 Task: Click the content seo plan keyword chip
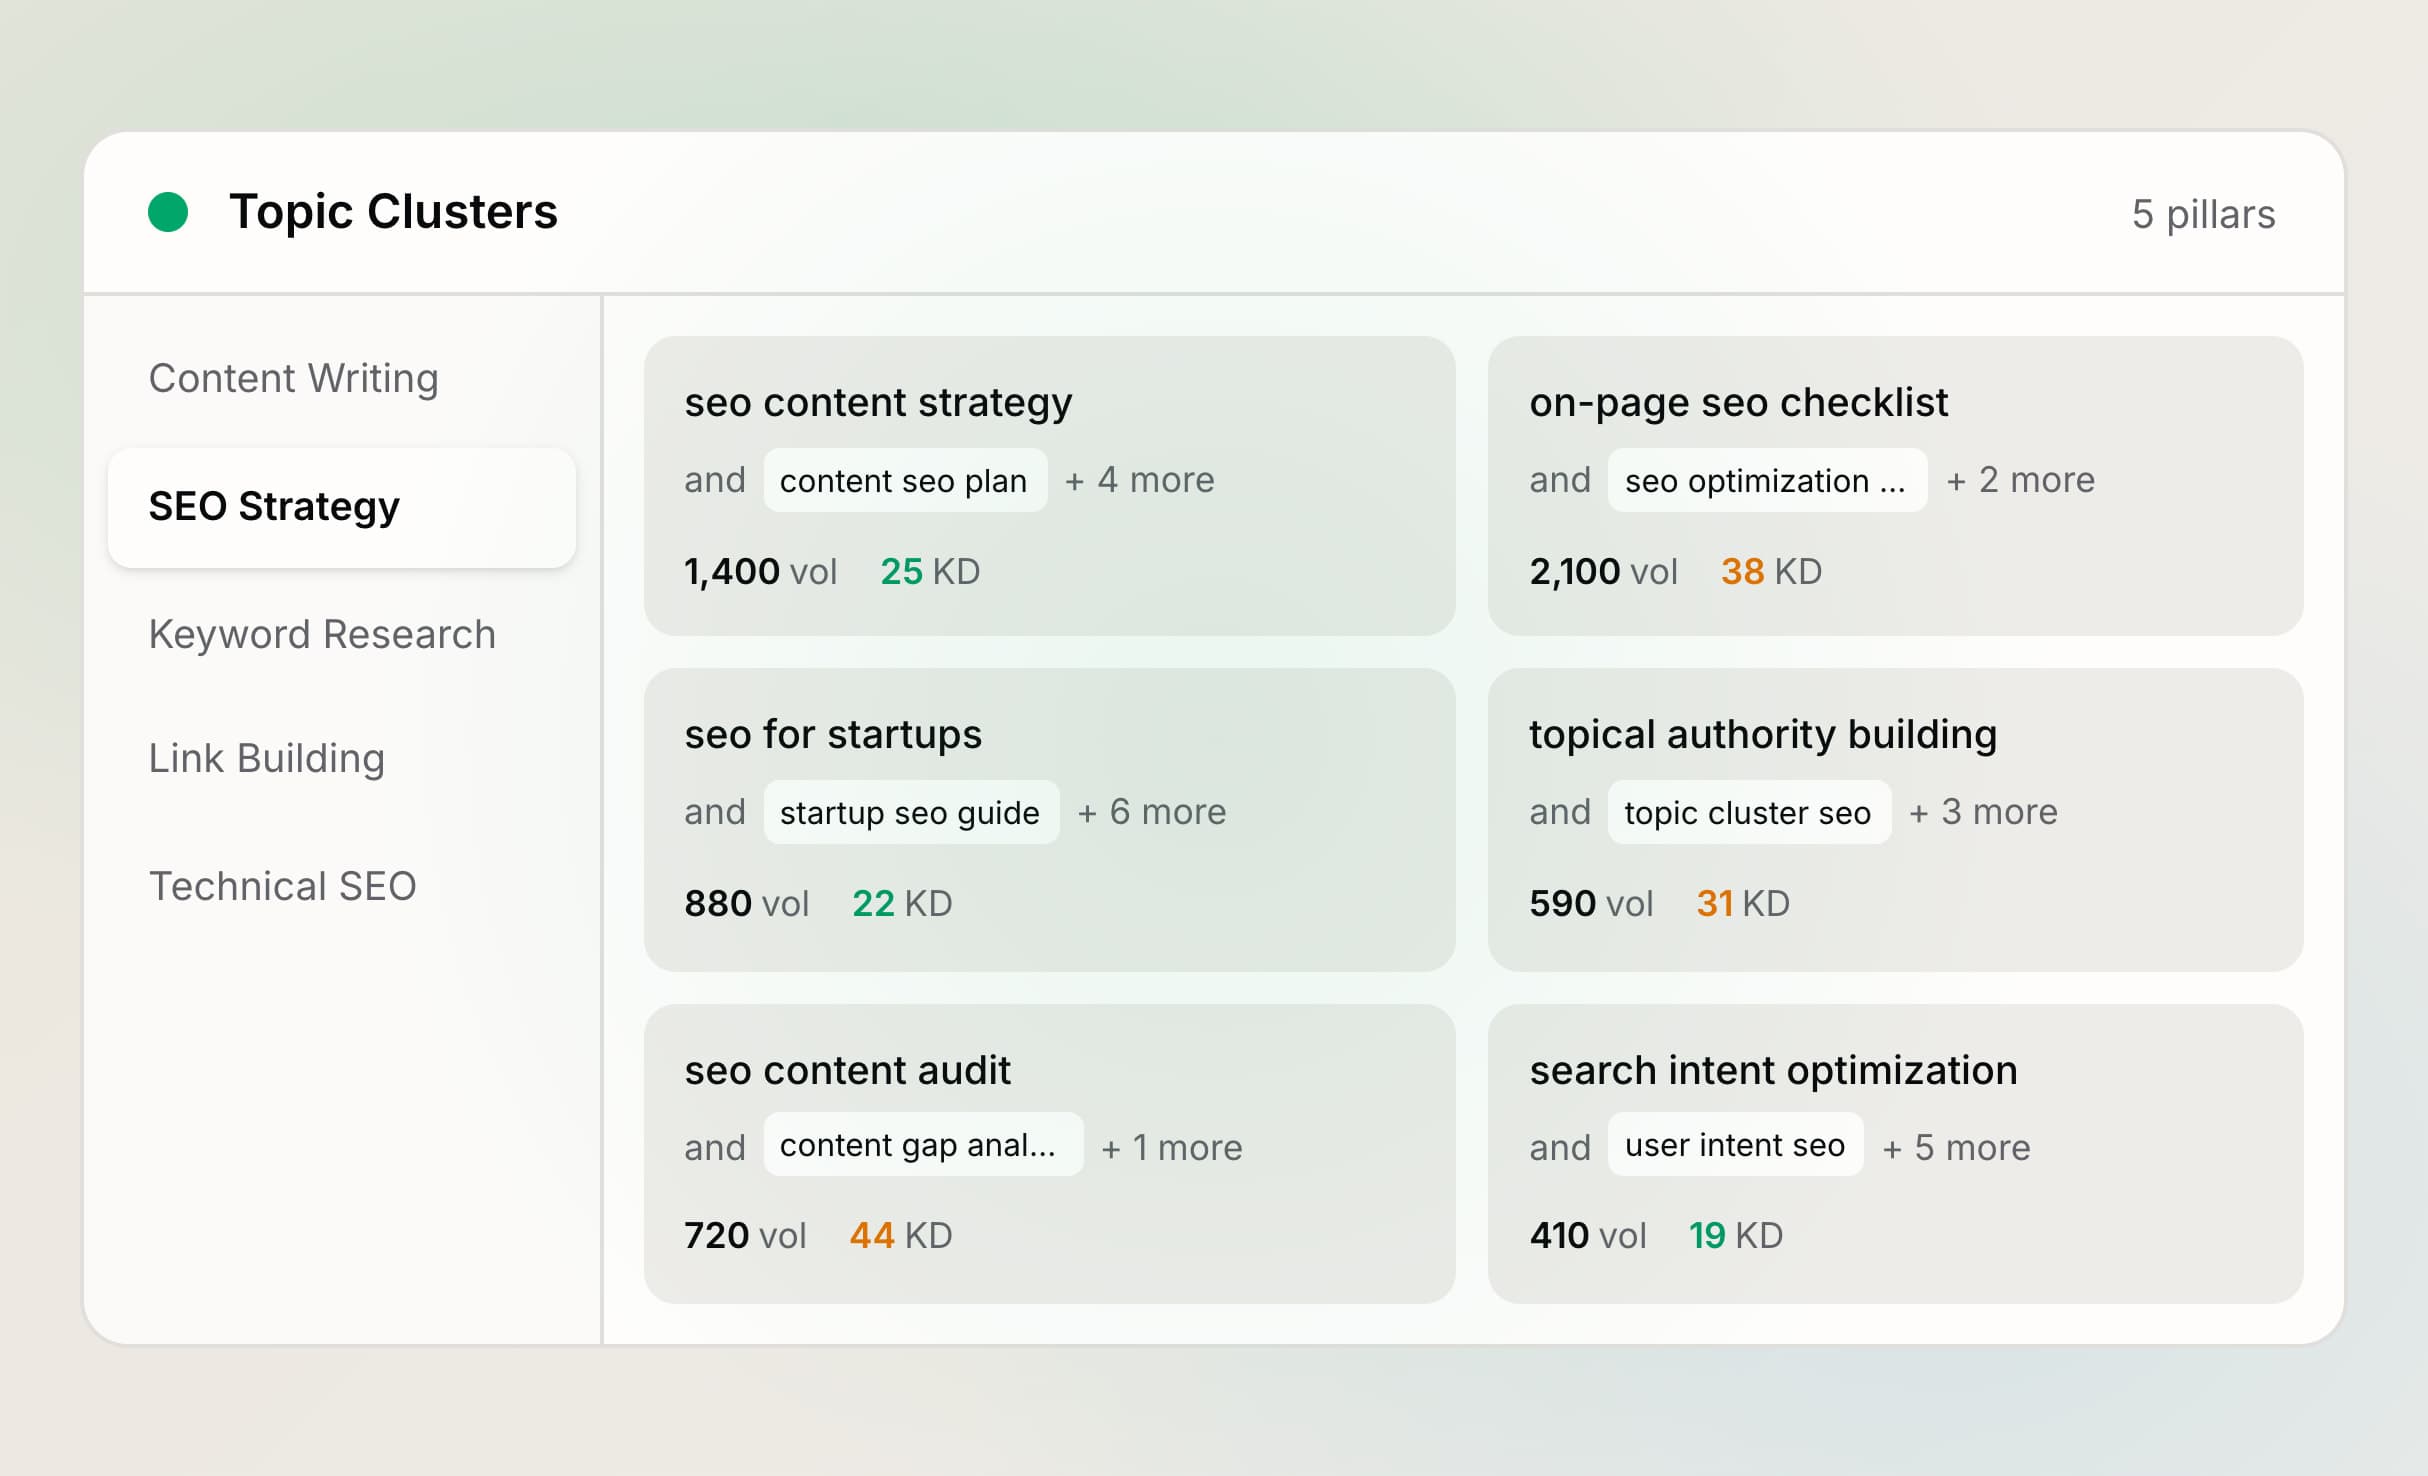click(903, 480)
